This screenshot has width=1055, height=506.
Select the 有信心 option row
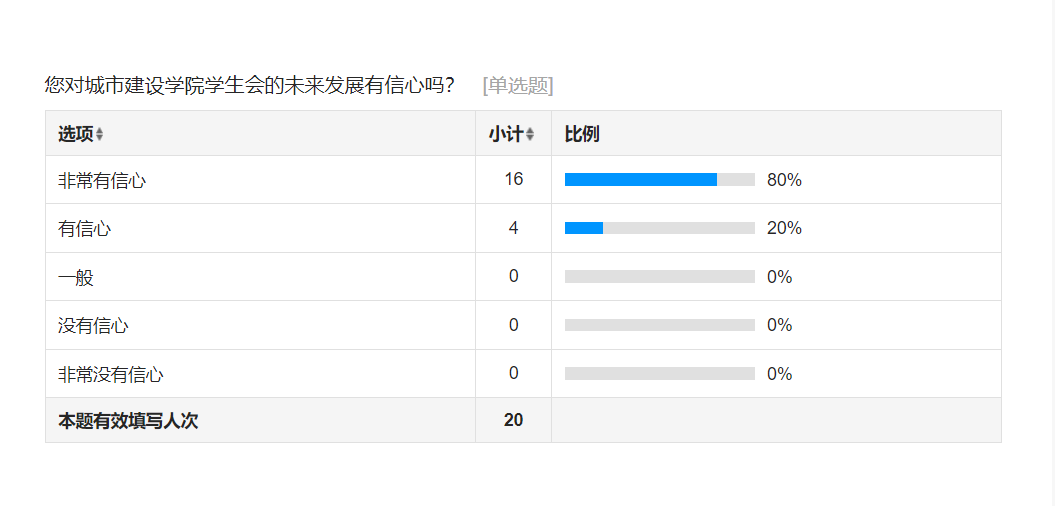[x=523, y=228]
